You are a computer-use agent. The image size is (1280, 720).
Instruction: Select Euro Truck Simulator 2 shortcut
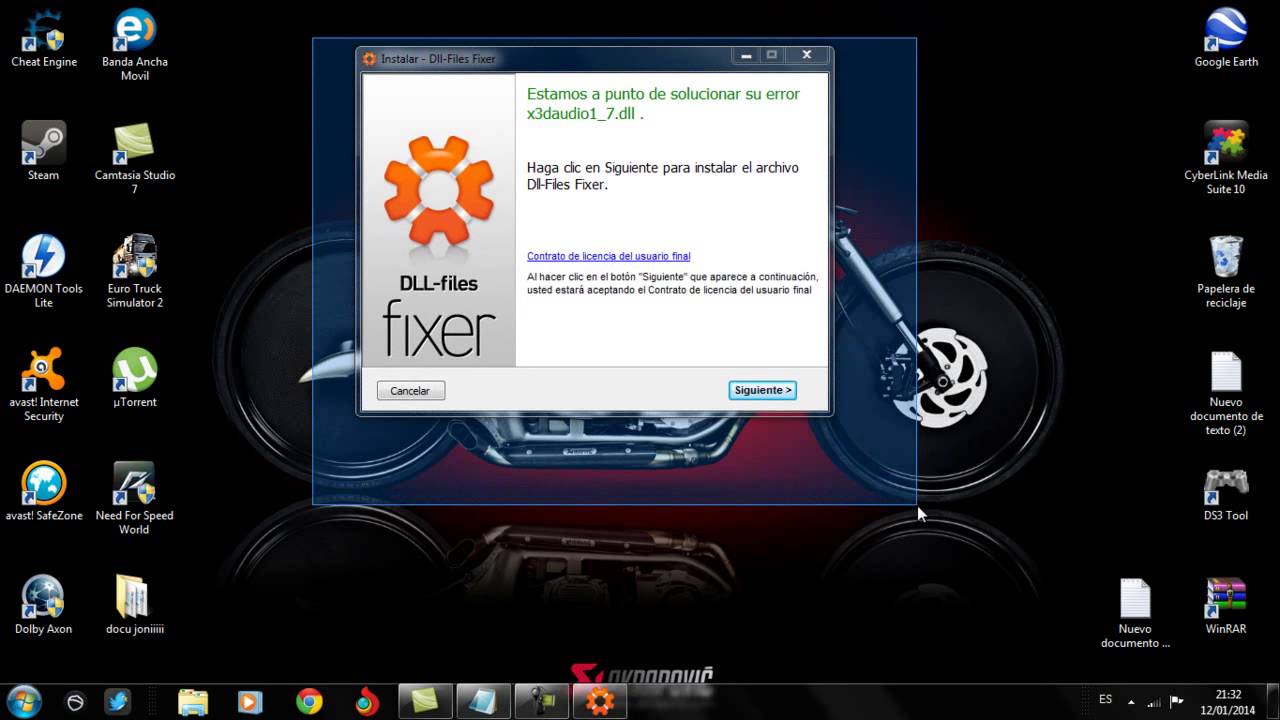point(135,272)
